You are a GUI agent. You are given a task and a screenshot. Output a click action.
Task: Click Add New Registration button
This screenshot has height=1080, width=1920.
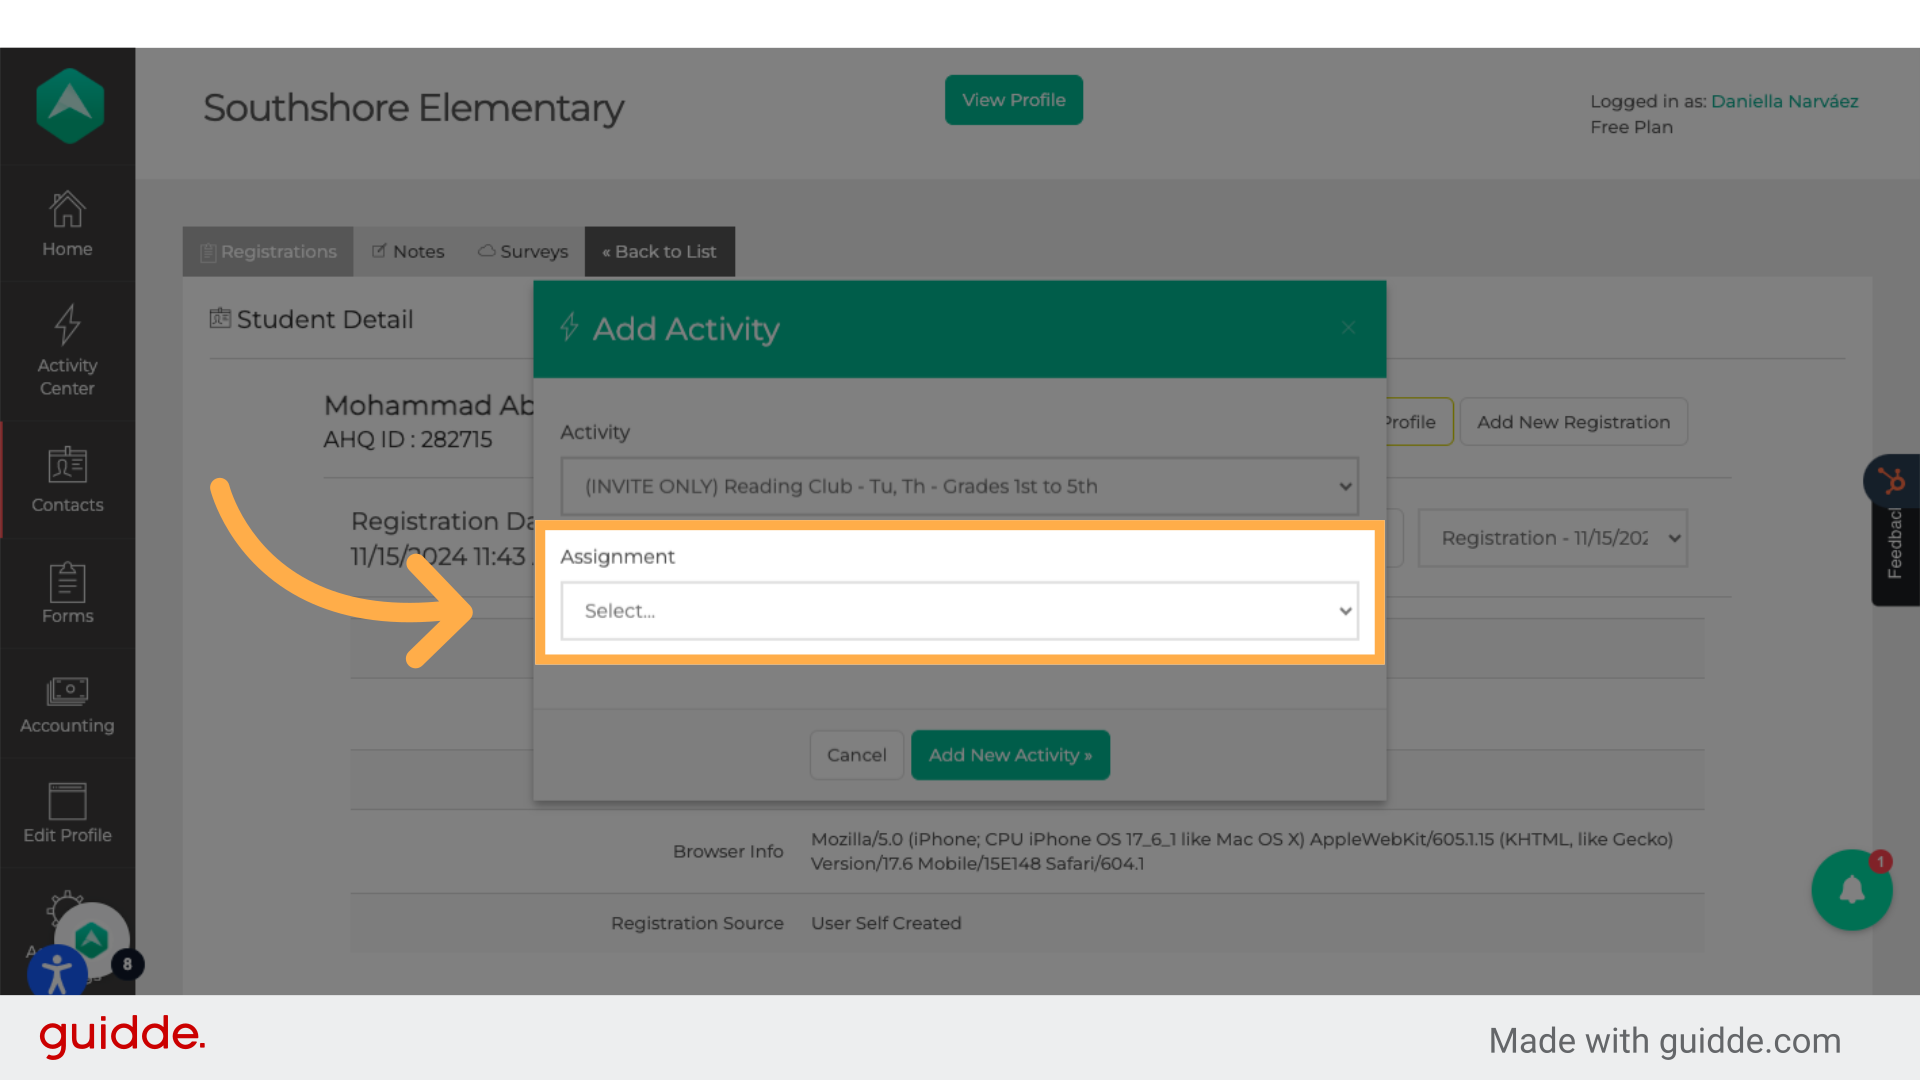click(x=1573, y=422)
